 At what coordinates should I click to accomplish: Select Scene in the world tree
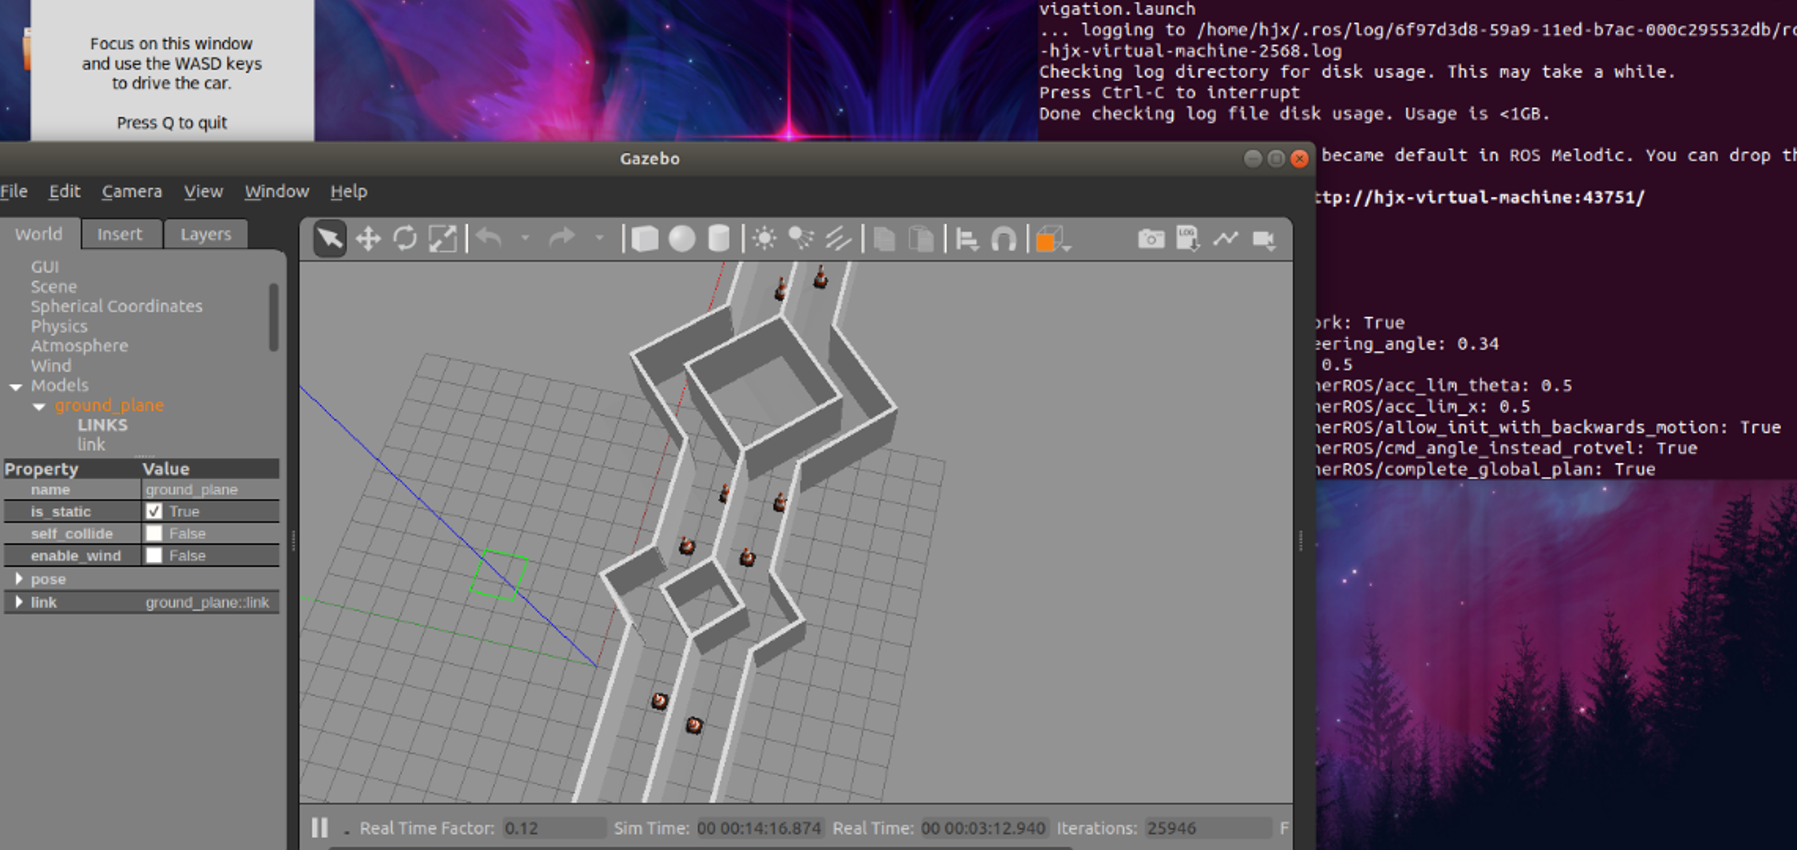(54, 286)
